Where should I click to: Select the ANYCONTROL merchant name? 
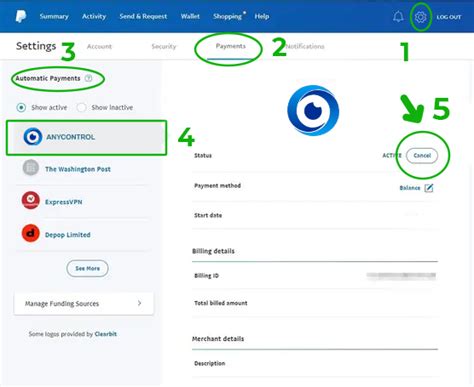click(71, 137)
